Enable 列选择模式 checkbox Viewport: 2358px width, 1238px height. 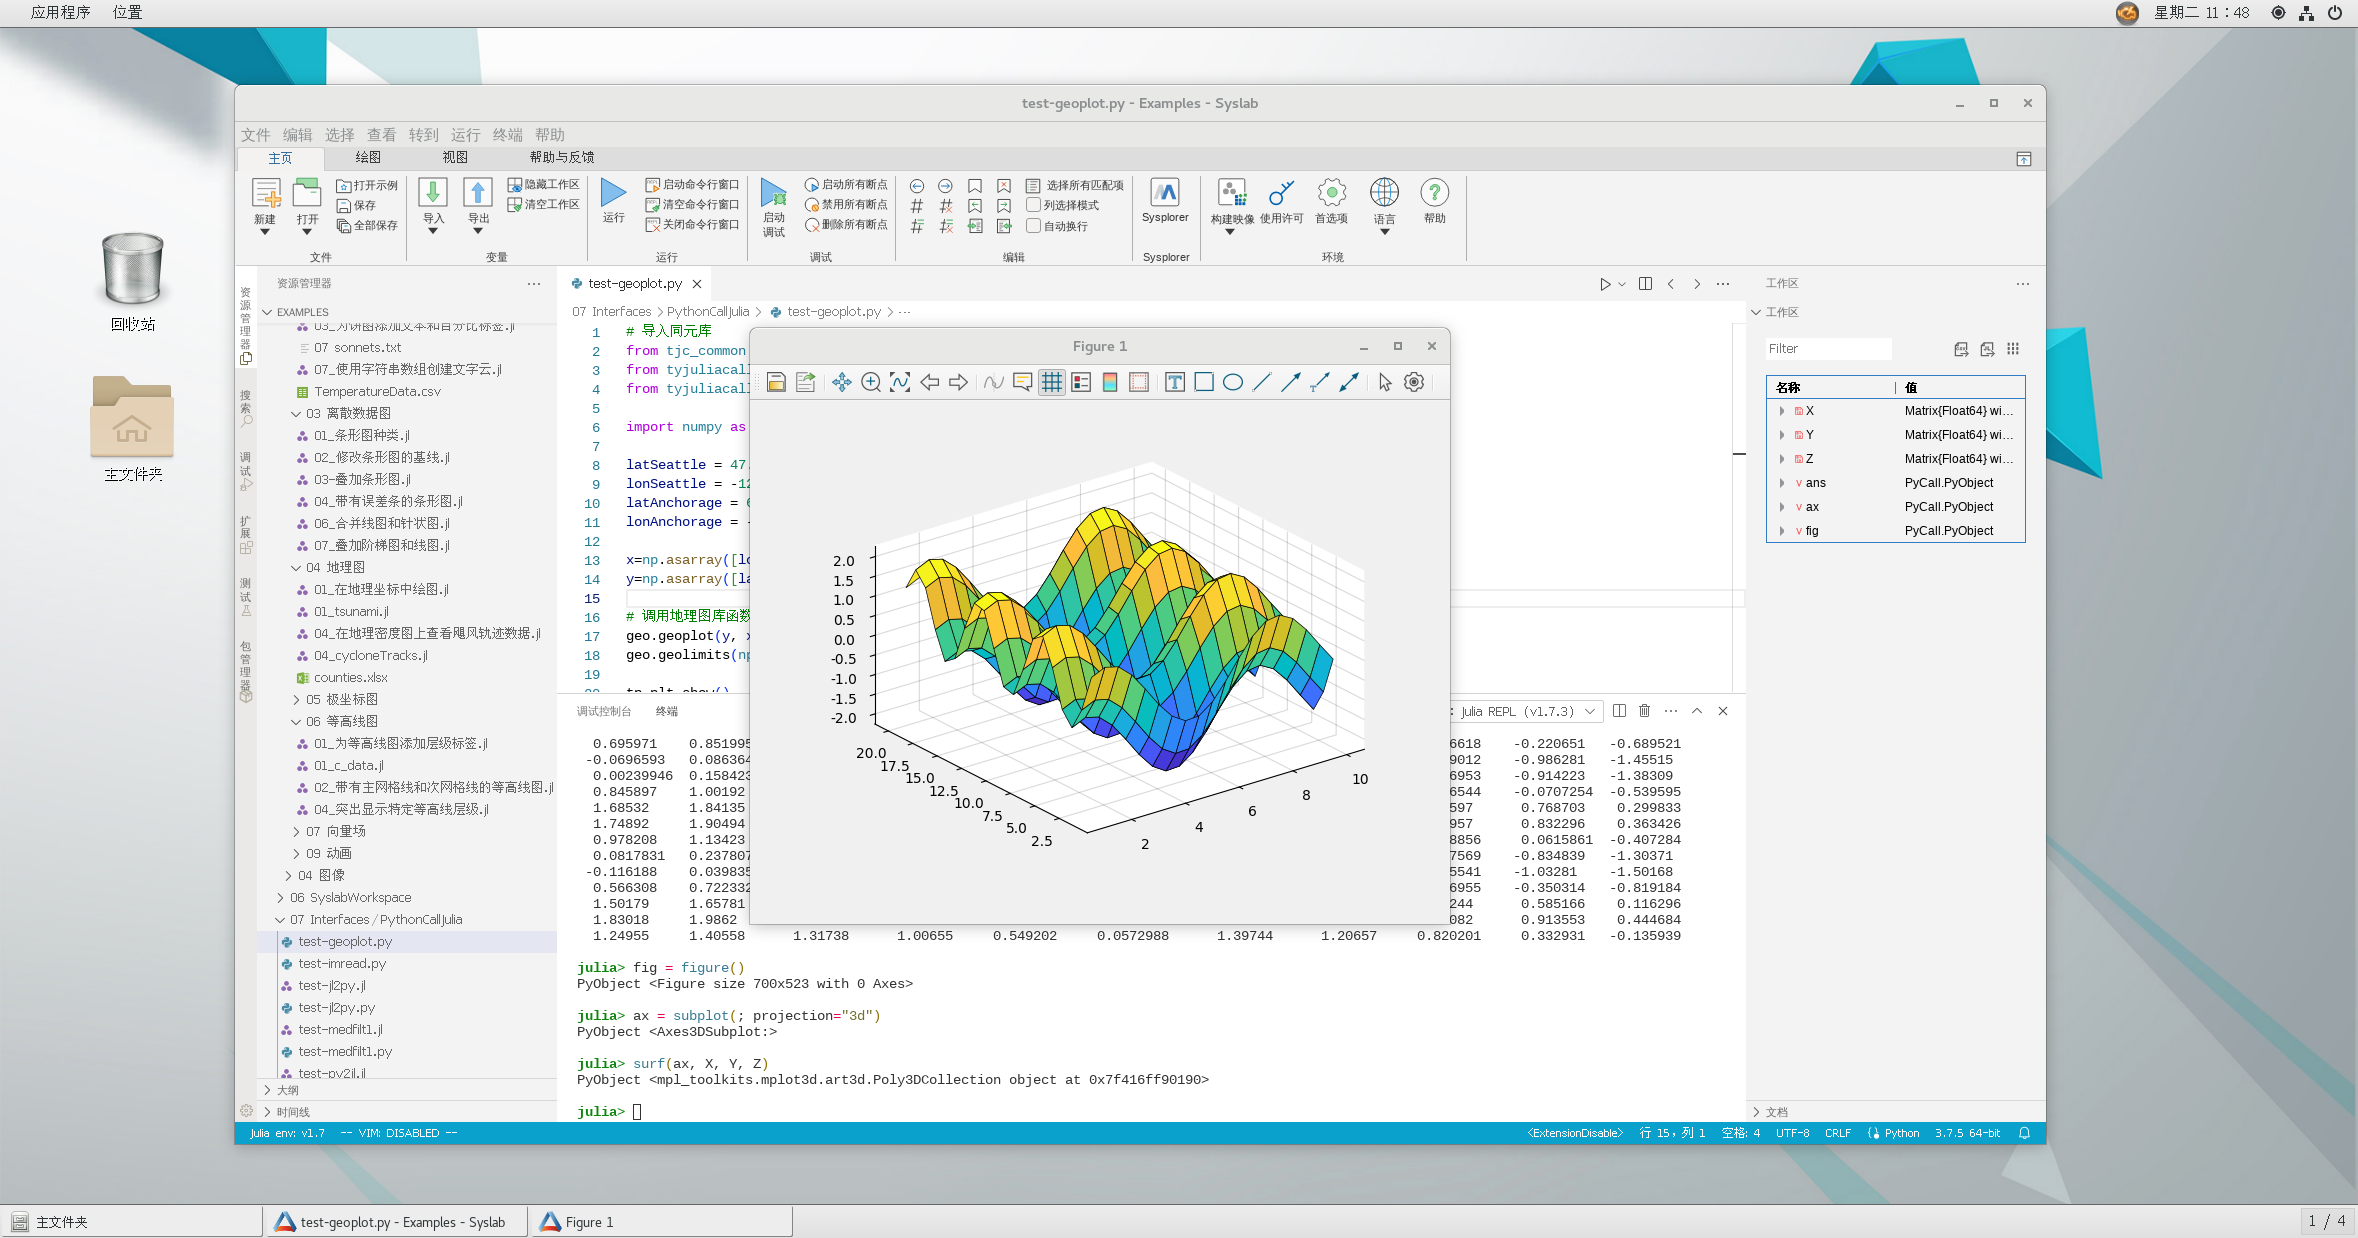click(1034, 205)
